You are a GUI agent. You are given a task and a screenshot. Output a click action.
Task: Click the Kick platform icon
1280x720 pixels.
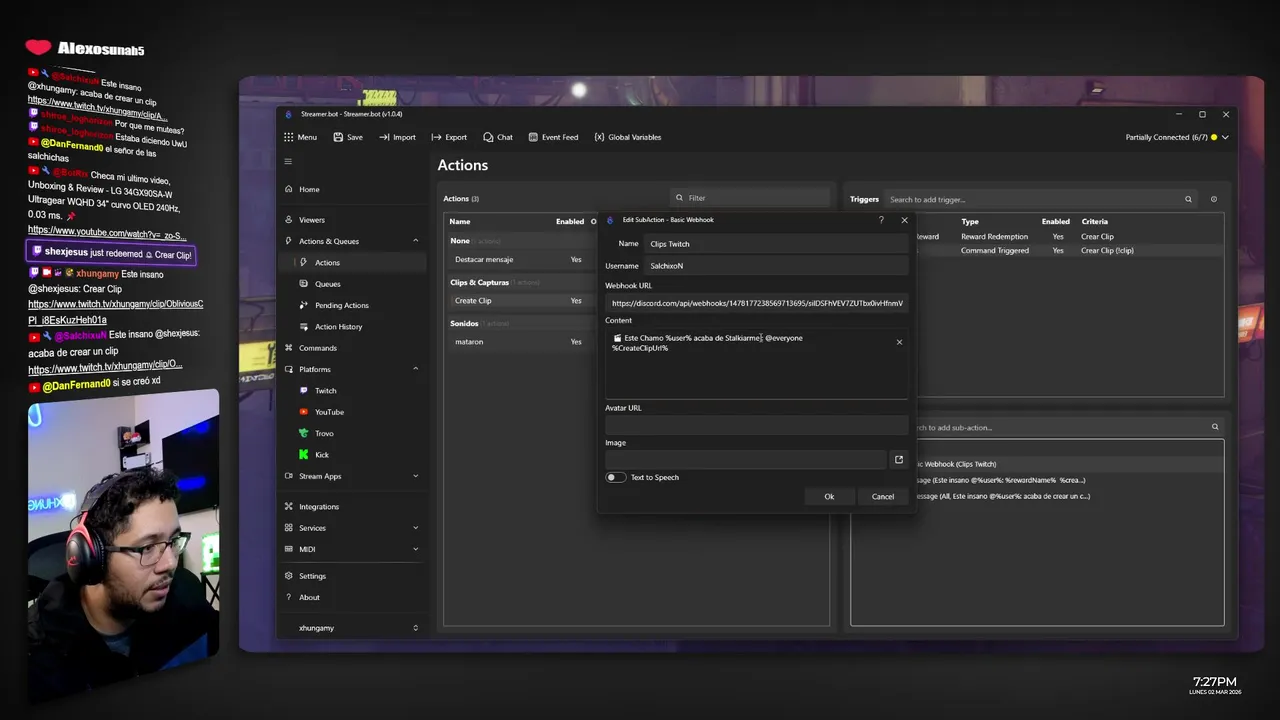[x=305, y=455]
